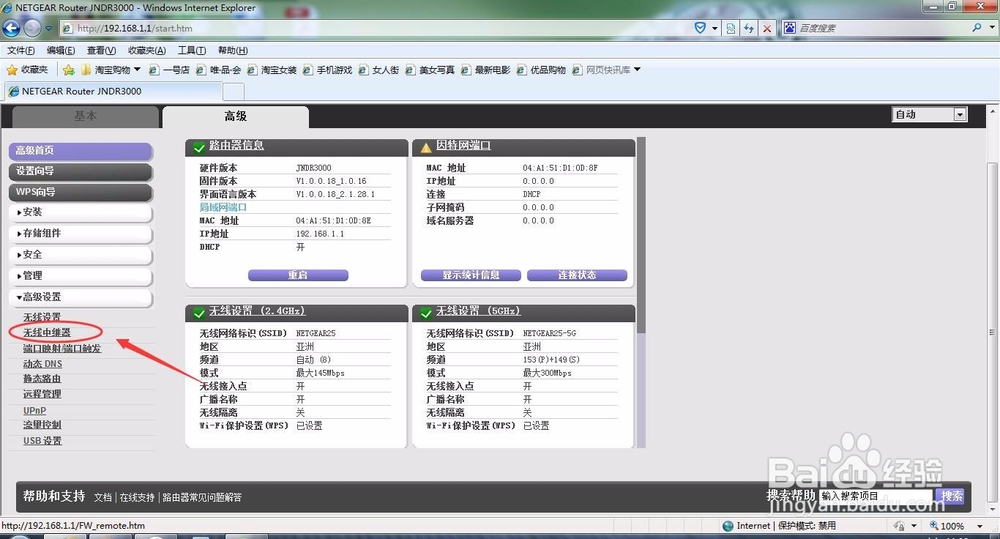Open the 帮助(H) menu
The height and width of the screenshot is (539, 1000).
click(x=233, y=50)
